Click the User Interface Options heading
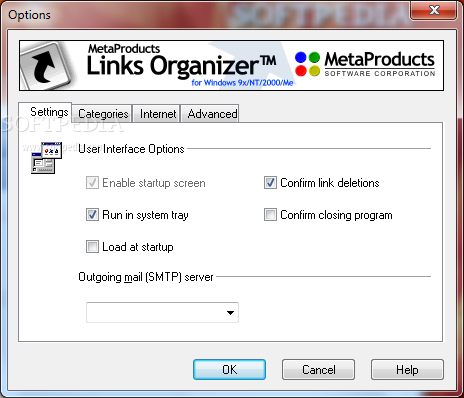 [x=131, y=149]
